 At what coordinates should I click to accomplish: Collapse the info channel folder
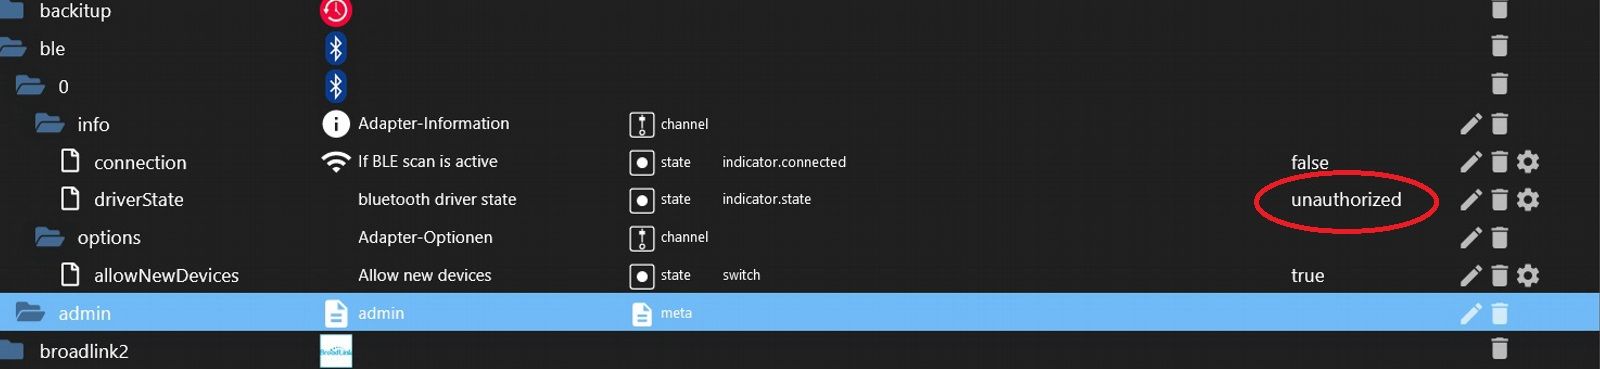[49, 123]
